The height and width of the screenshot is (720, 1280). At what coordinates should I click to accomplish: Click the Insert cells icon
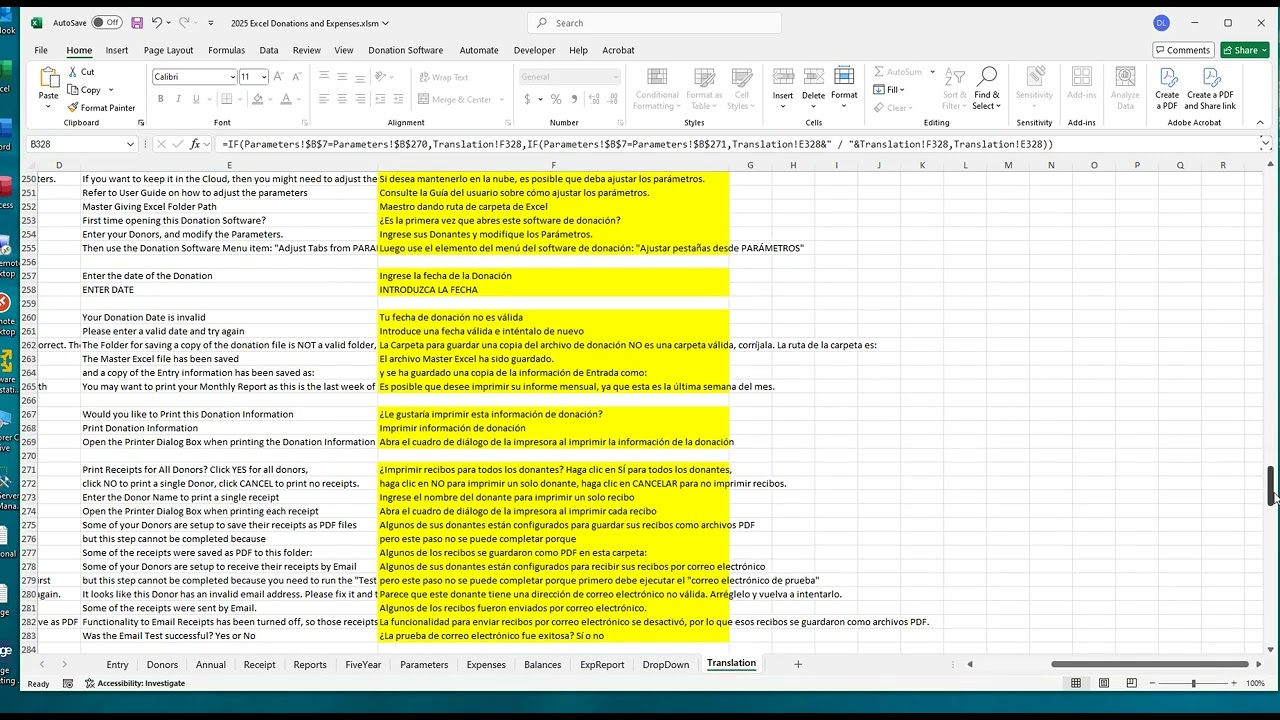coord(783,78)
